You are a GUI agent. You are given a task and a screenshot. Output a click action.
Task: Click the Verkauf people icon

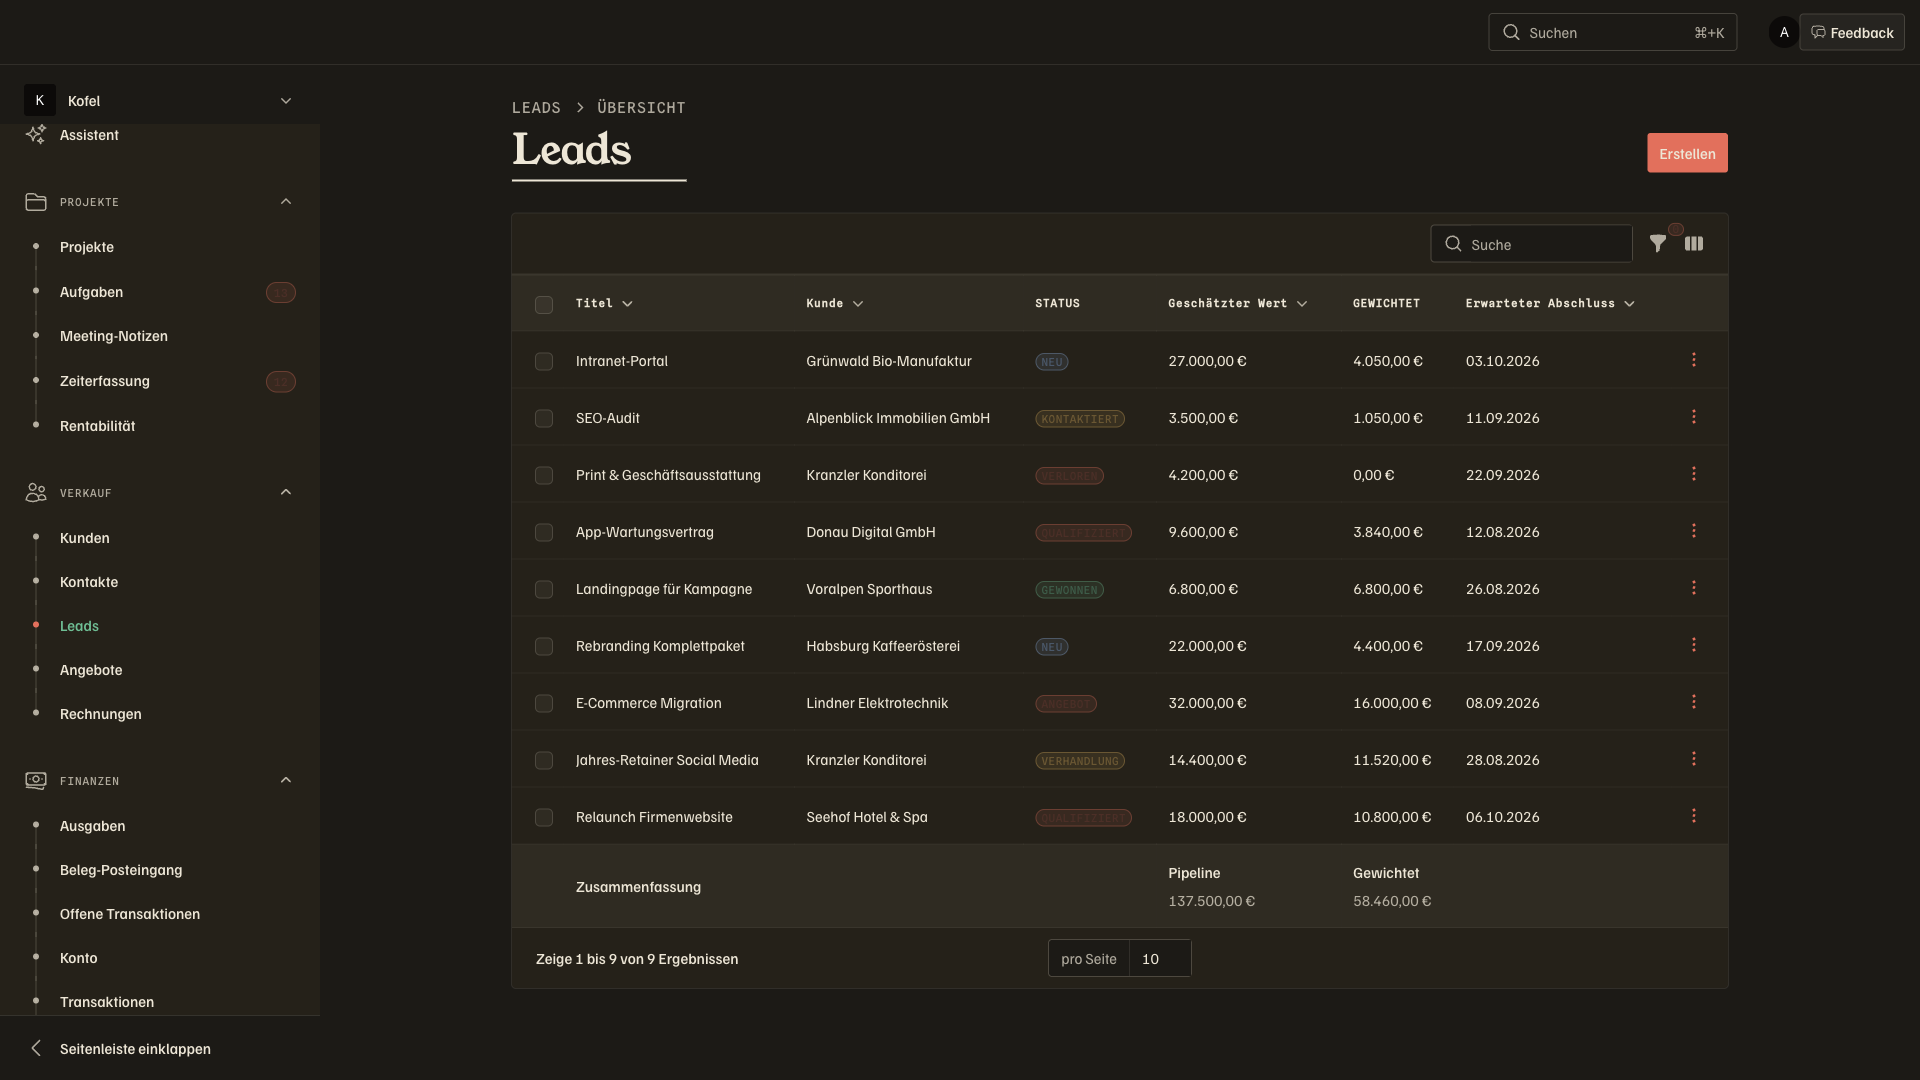point(36,493)
